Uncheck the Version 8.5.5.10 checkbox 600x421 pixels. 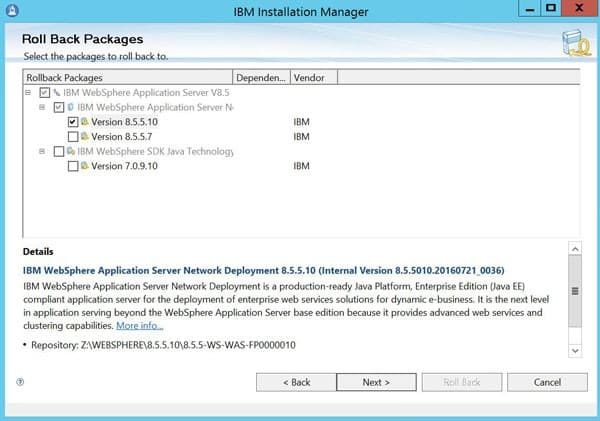click(x=73, y=122)
